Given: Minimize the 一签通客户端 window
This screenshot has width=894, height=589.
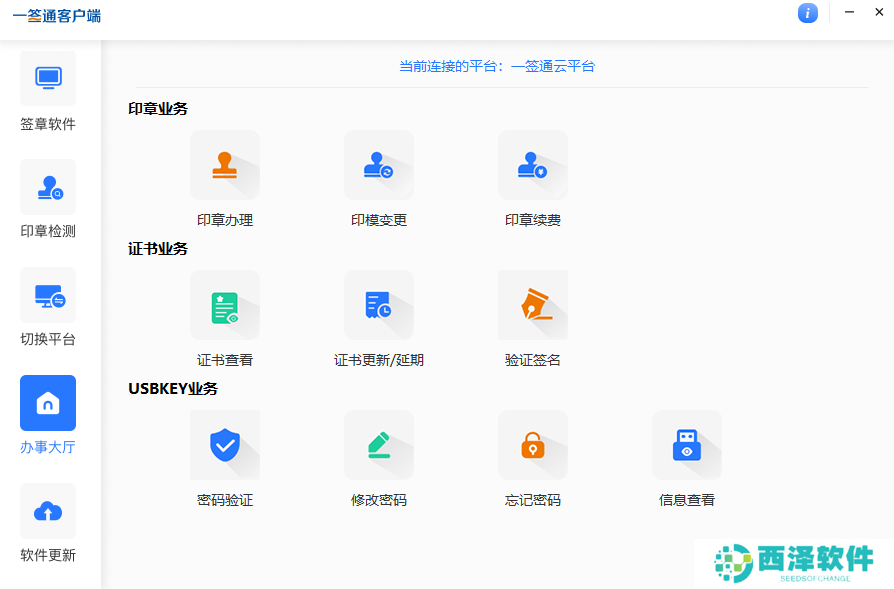Looking at the screenshot, I should pos(849,12).
